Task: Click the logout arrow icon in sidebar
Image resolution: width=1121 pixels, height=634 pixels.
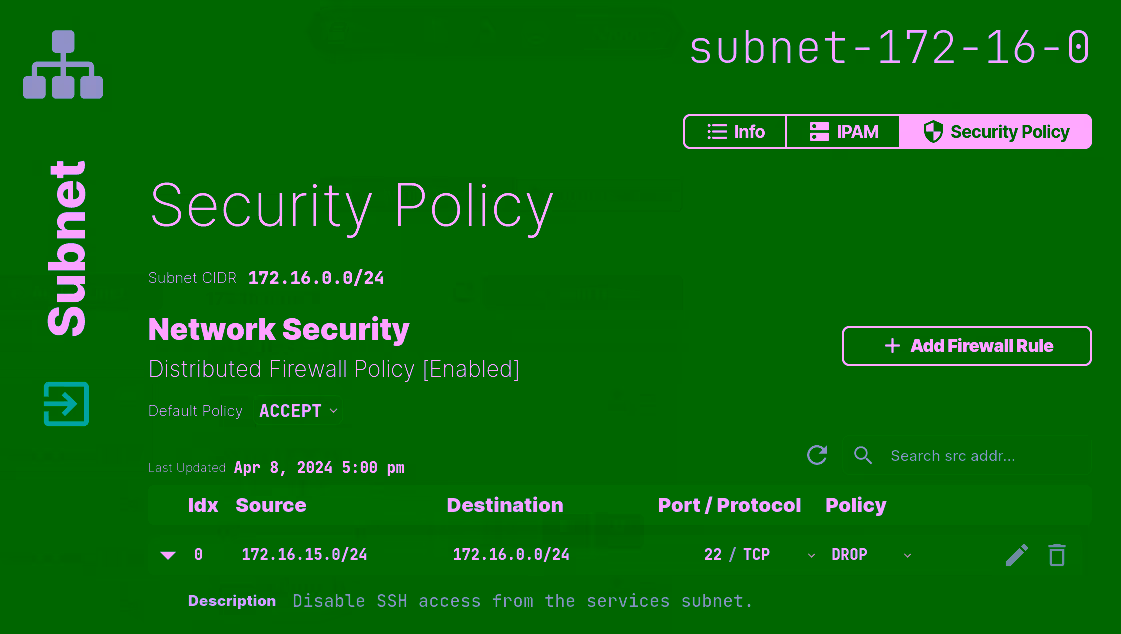Action: click(x=64, y=404)
